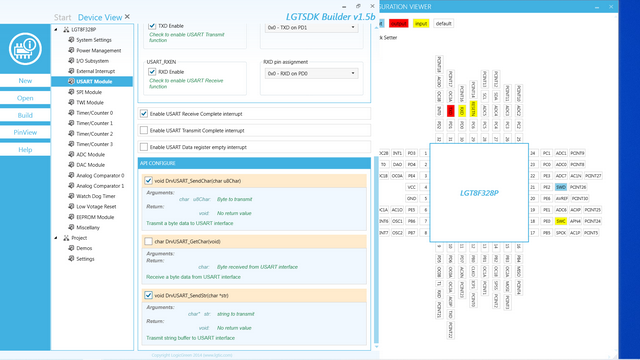Screen dimensions: 640x360
Task: Click the New sidebar button
Action: (x=25, y=80)
